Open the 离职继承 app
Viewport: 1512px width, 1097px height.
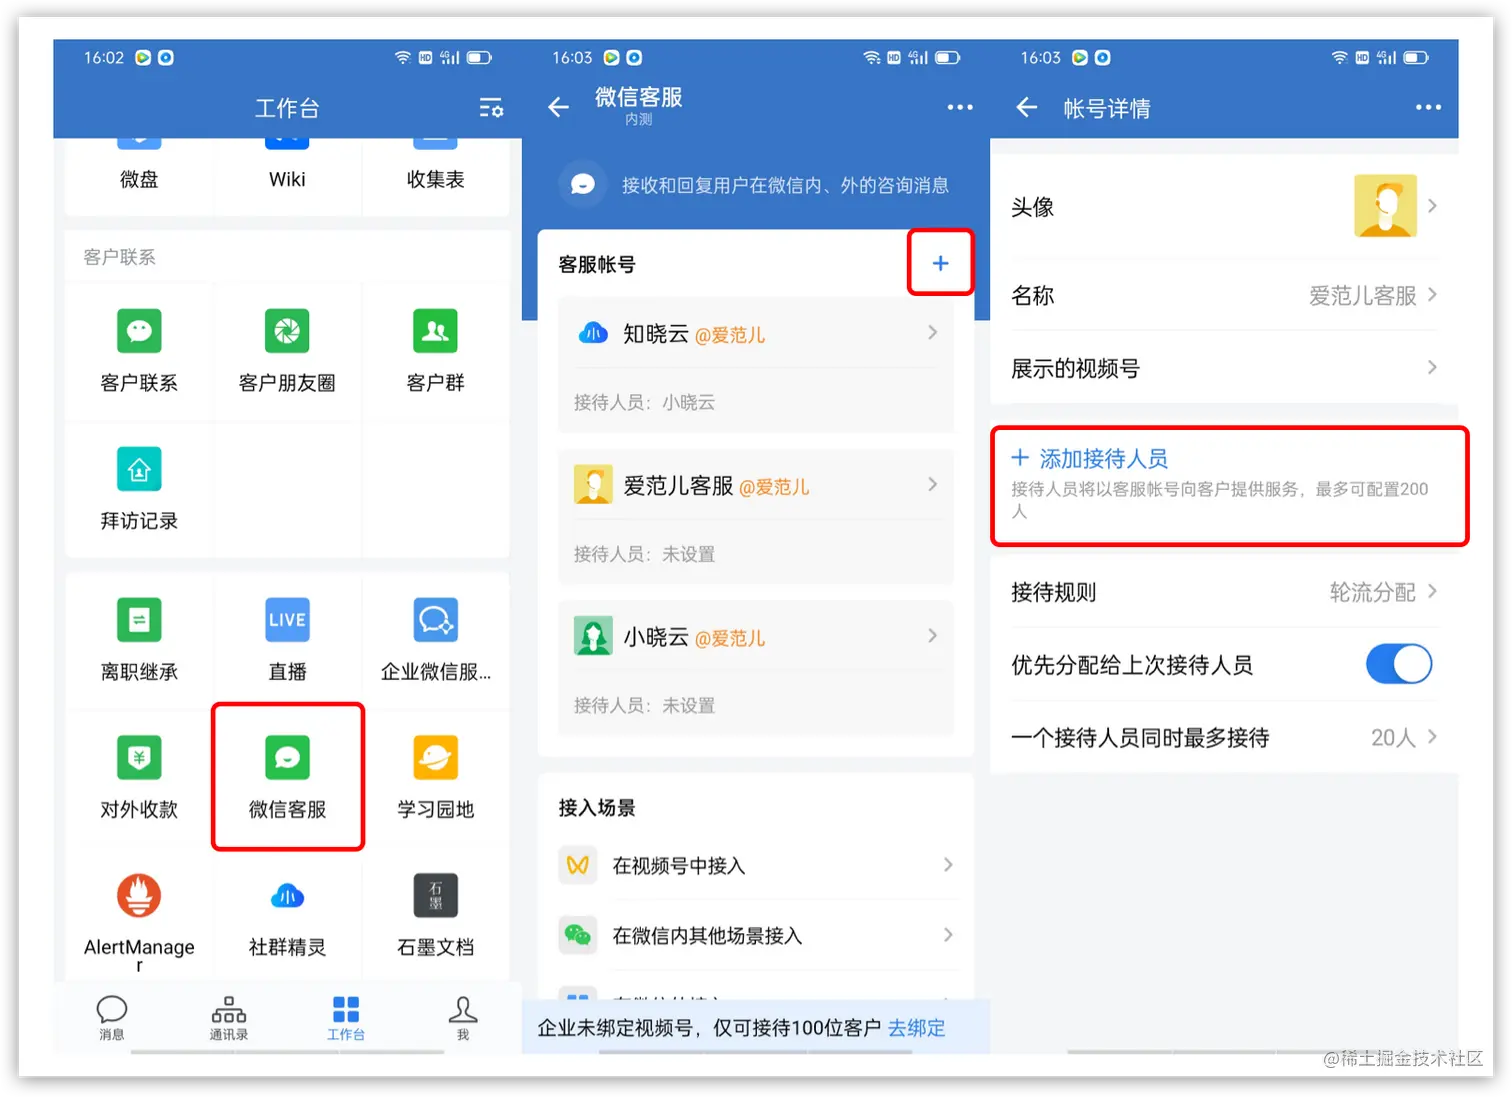point(139,640)
